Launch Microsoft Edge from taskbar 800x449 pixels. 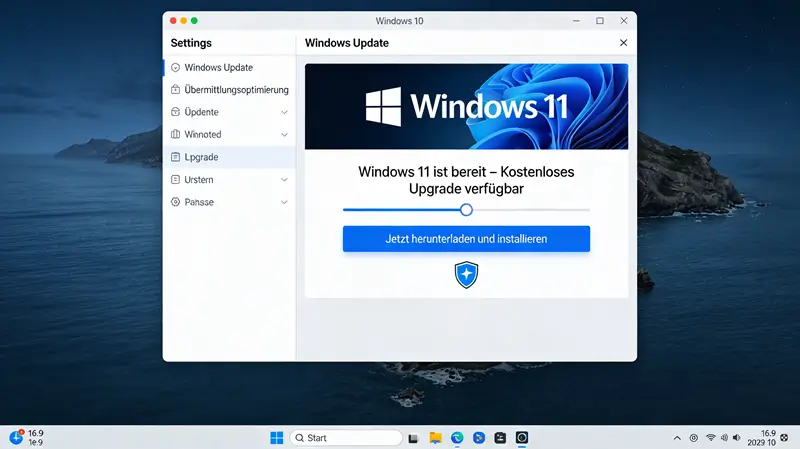tap(457, 438)
